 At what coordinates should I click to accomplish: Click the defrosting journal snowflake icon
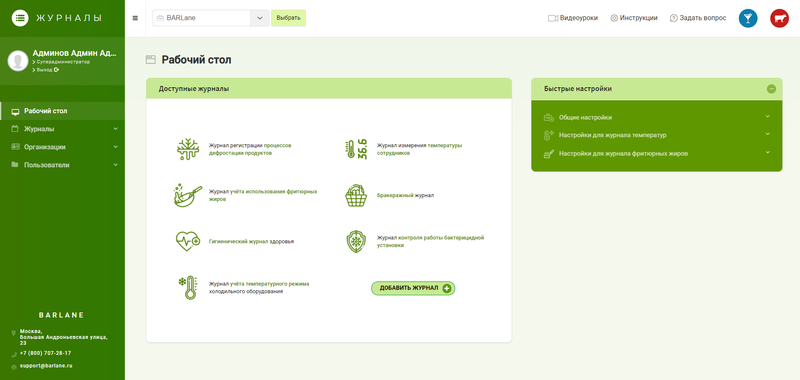[x=188, y=149]
